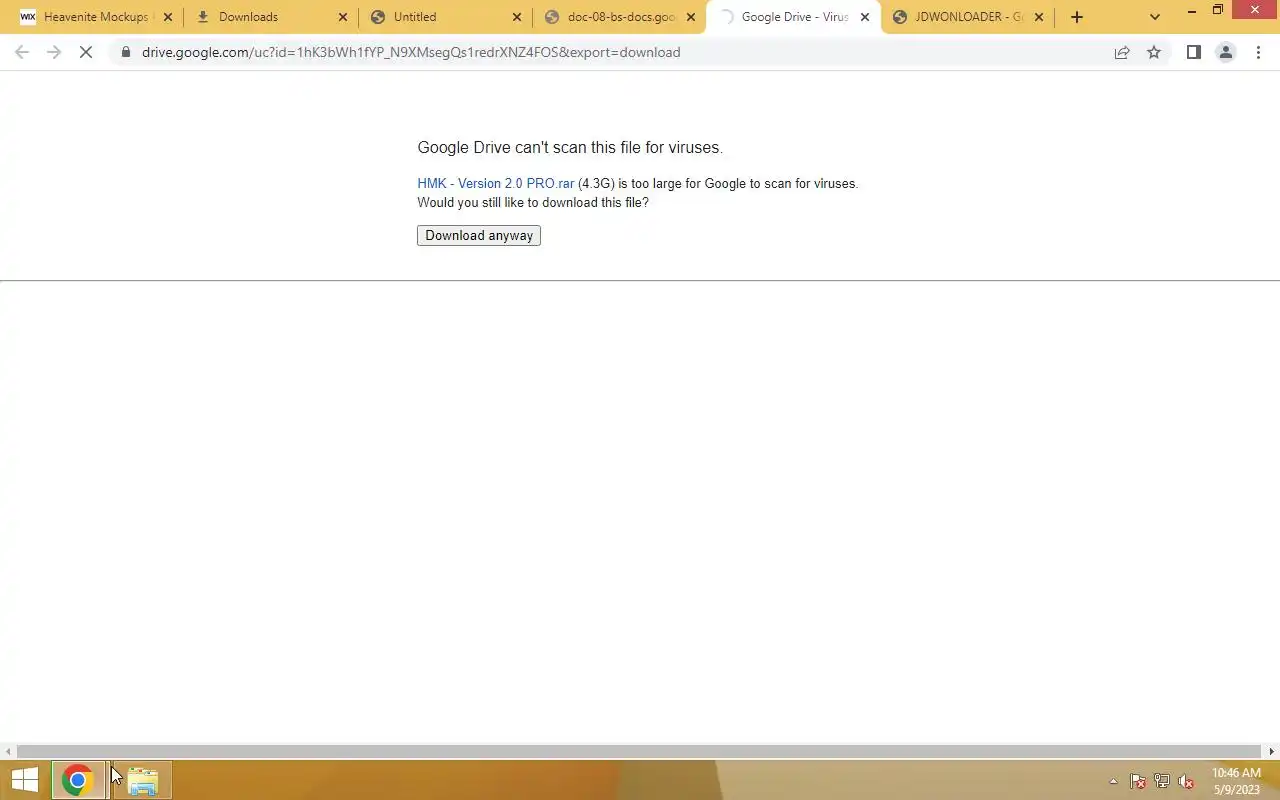Close the Downloads tab
Image resolution: width=1280 pixels, height=800 pixels.
point(343,17)
